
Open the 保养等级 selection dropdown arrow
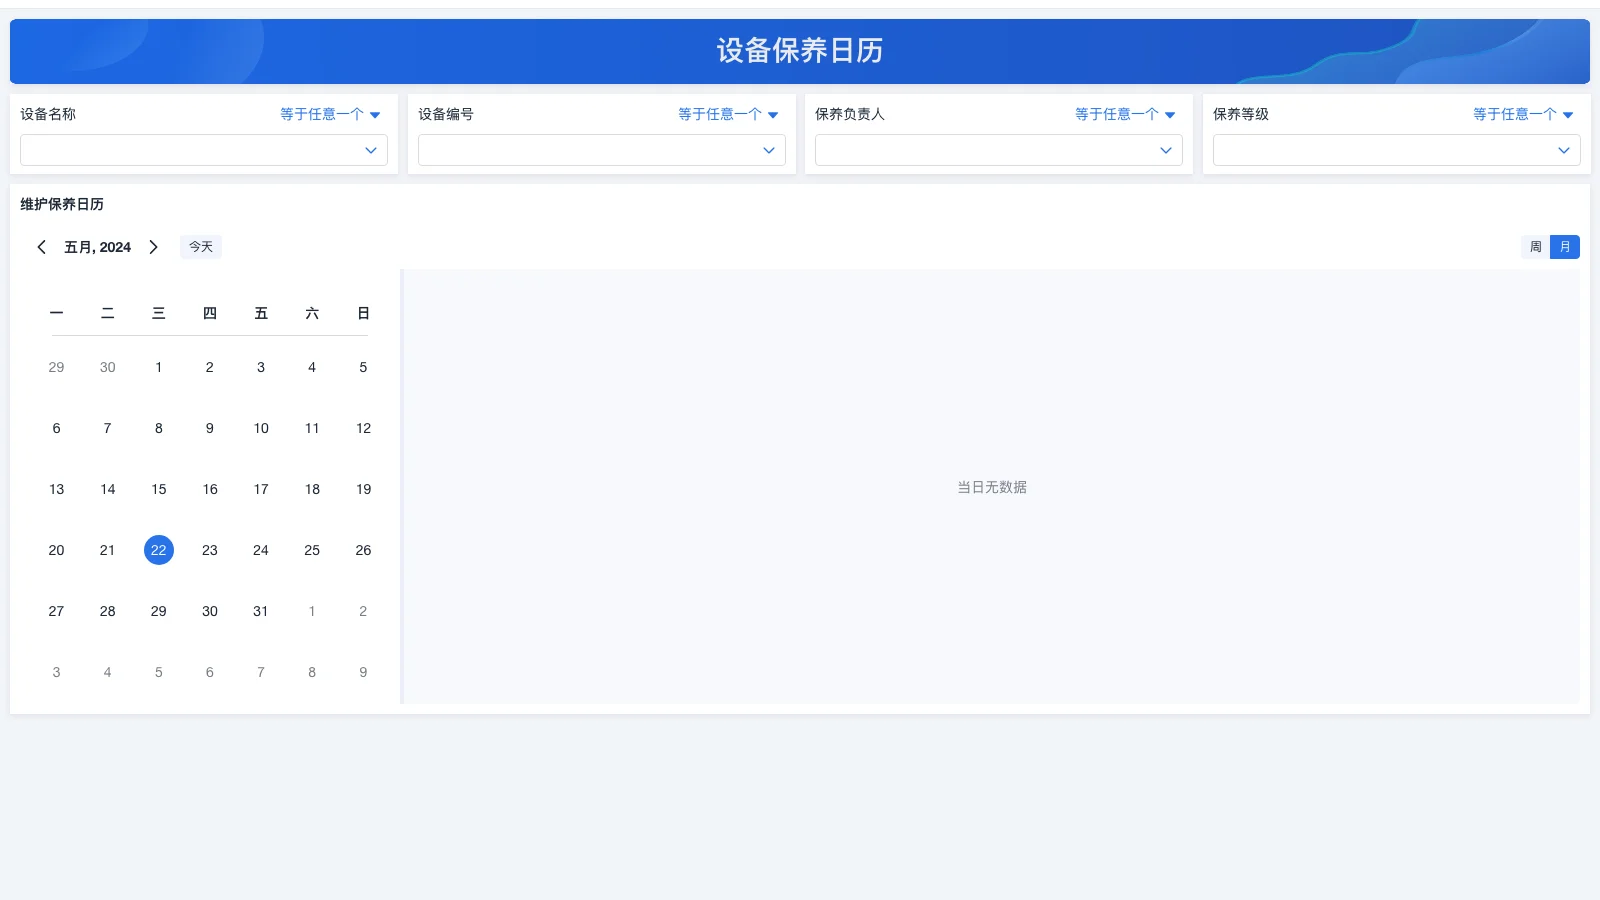1564,150
